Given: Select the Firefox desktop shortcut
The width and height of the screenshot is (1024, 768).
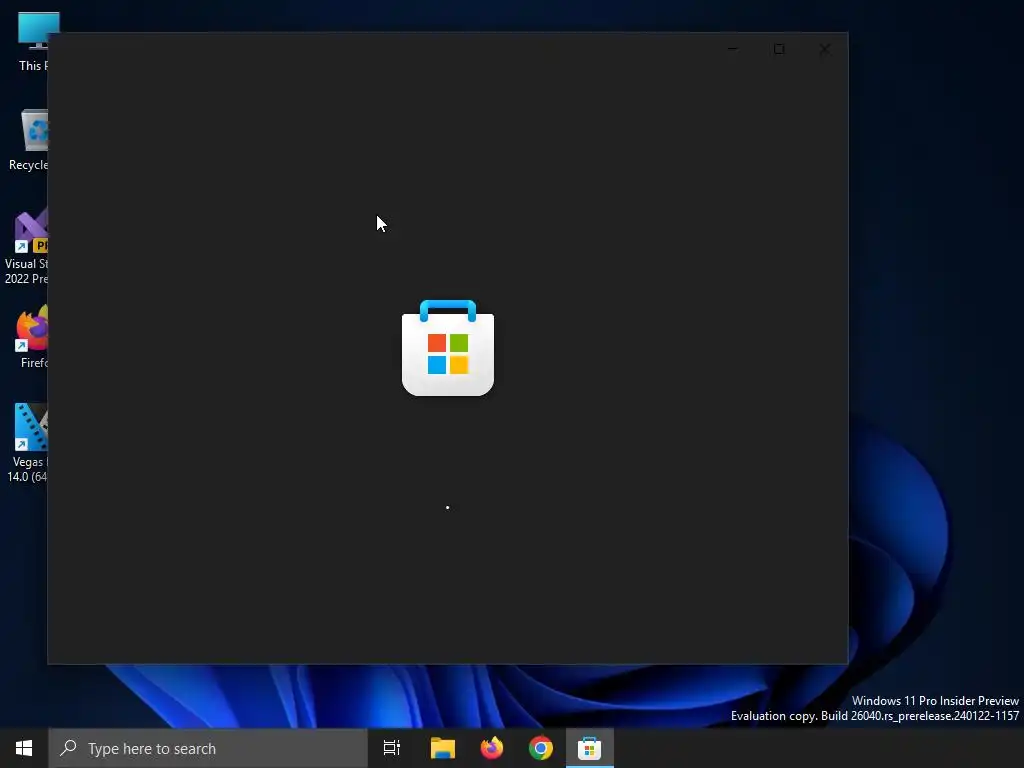Looking at the screenshot, I should tap(33, 338).
